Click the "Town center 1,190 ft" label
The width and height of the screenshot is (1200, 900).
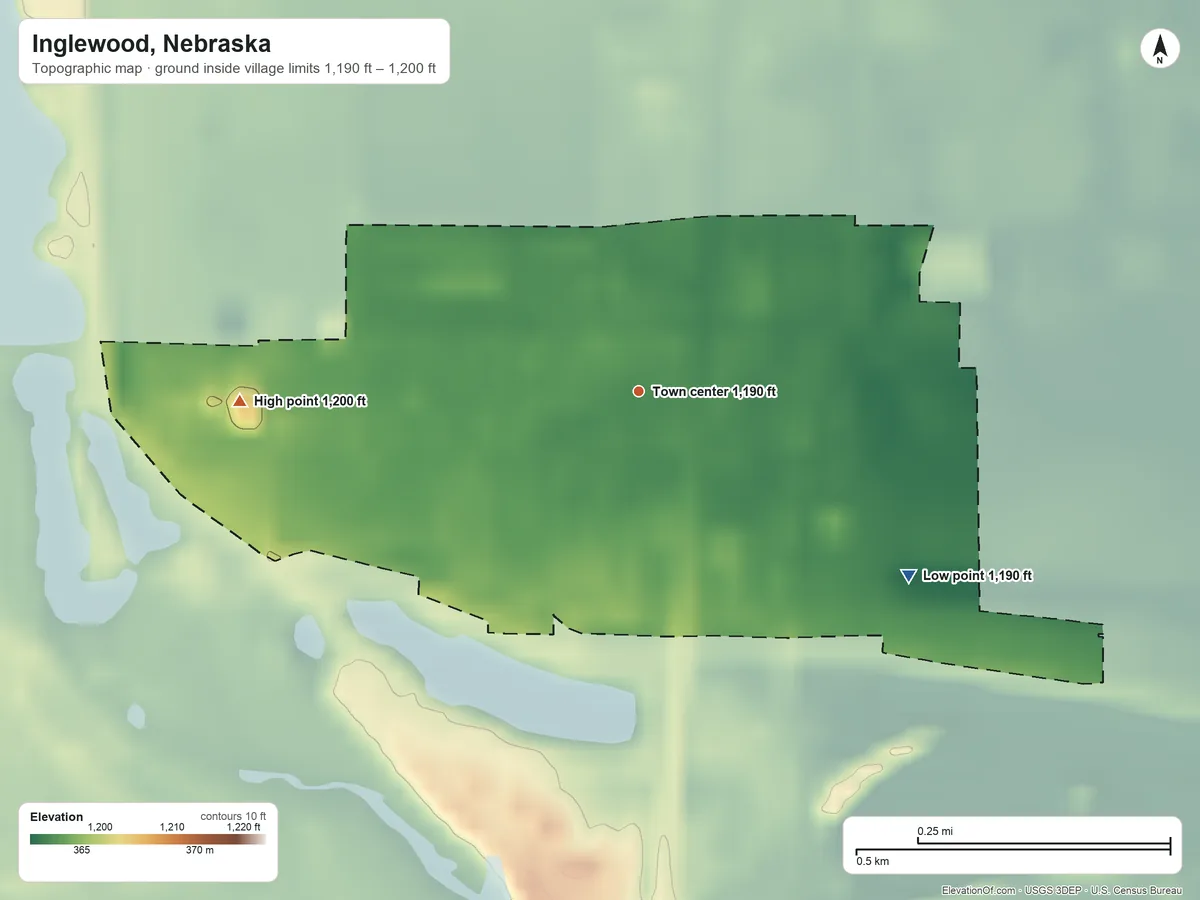click(x=714, y=392)
